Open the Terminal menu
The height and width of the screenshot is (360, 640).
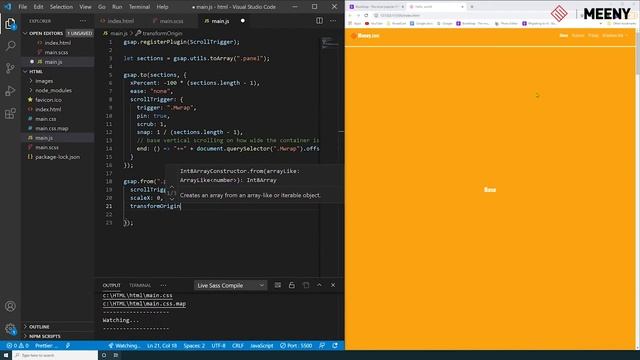pos(139,7)
